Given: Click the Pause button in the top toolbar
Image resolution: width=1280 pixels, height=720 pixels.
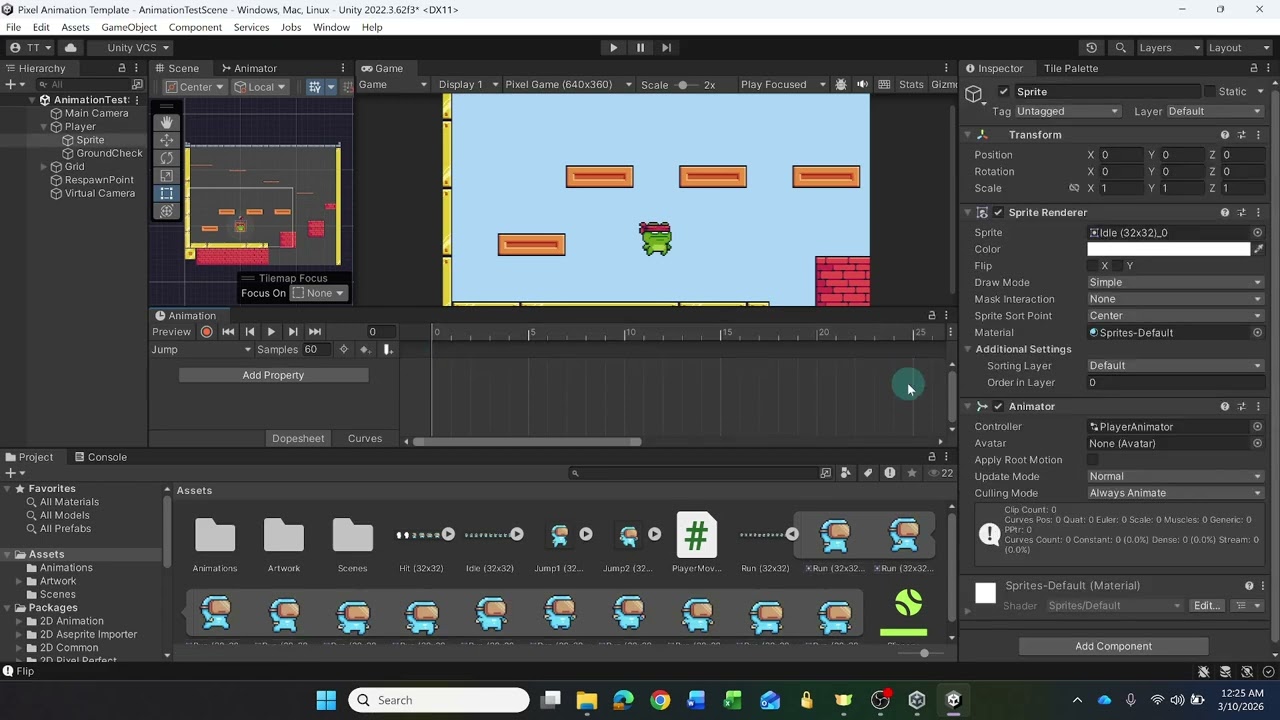Looking at the screenshot, I should 640,47.
